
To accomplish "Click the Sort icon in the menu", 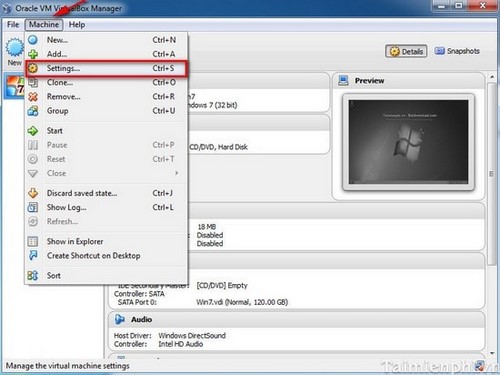I will [33, 275].
